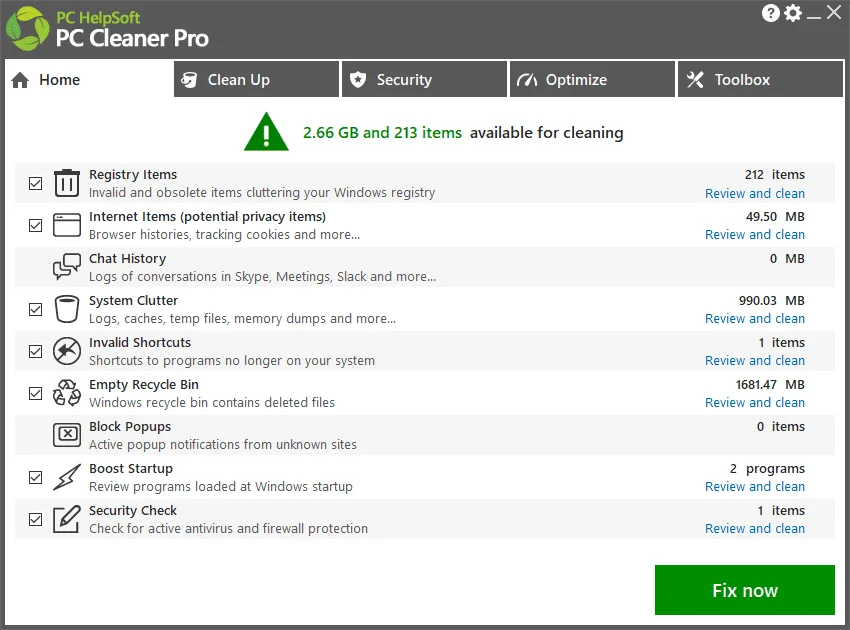Uncheck the Registry Items checkbox

pos(35,183)
